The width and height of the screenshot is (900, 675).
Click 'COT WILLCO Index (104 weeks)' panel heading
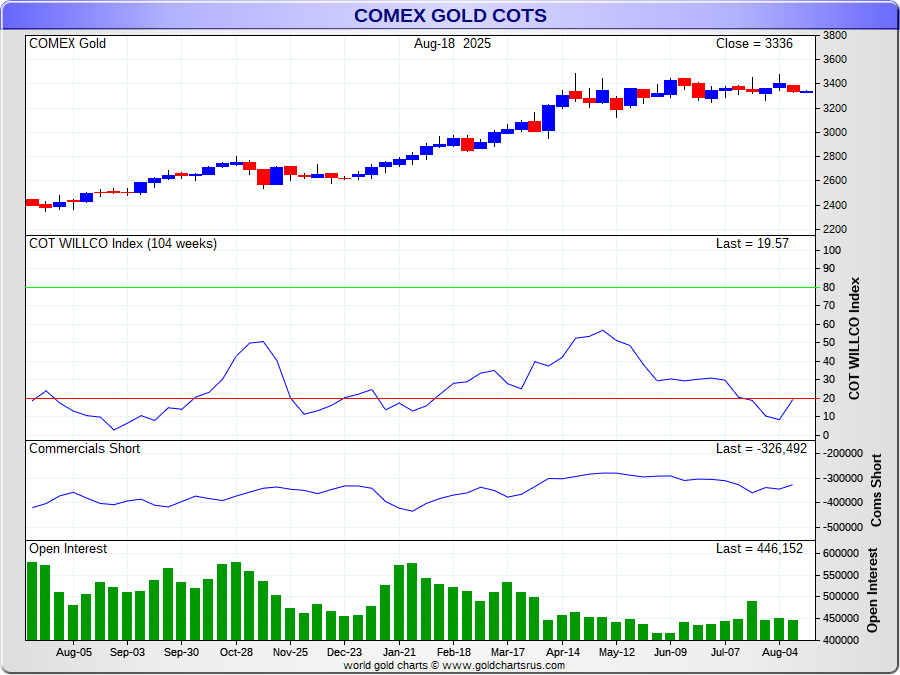122,244
